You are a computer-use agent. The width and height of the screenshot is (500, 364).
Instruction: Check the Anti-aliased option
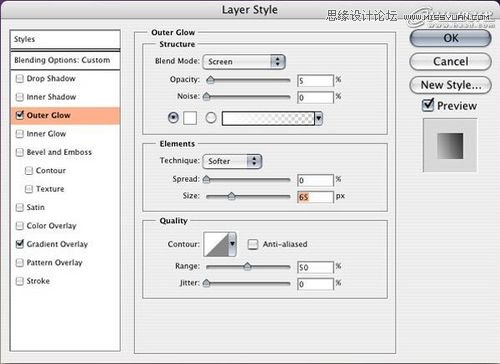point(253,244)
